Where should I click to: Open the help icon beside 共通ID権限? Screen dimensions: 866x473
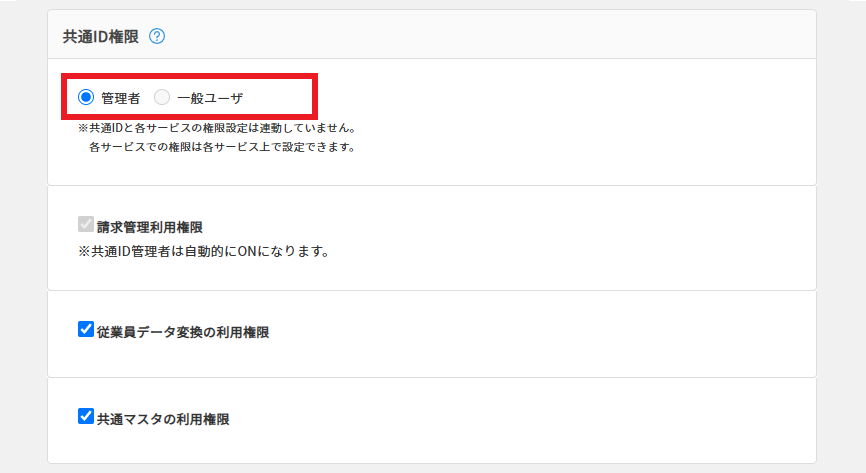(x=157, y=36)
